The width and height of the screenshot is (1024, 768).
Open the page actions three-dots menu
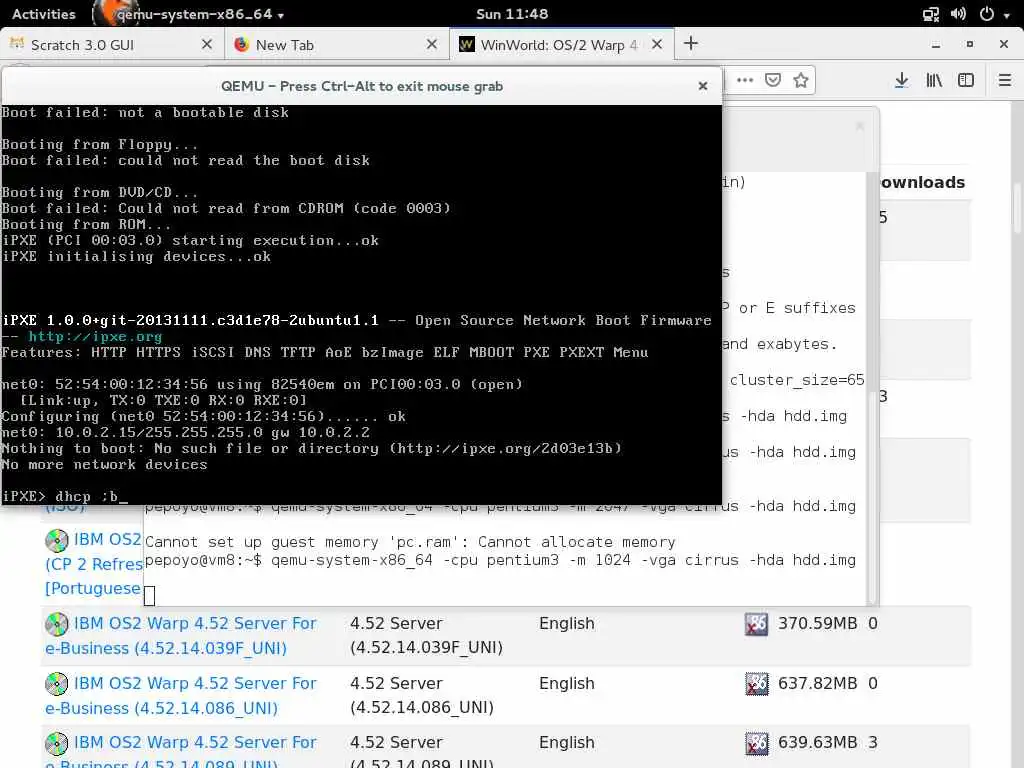coord(744,80)
